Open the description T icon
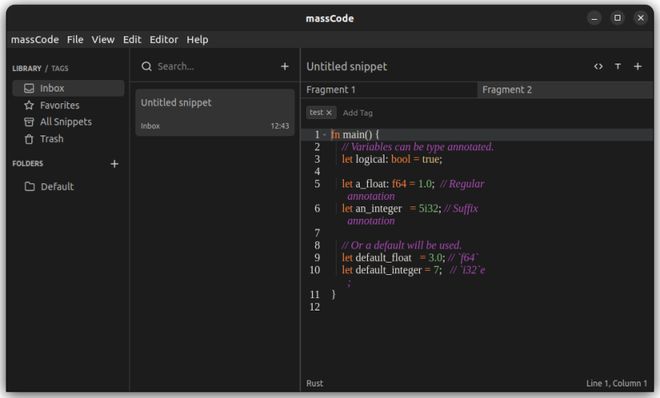This screenshot has height=398, width=660. (x=617, y=66)
